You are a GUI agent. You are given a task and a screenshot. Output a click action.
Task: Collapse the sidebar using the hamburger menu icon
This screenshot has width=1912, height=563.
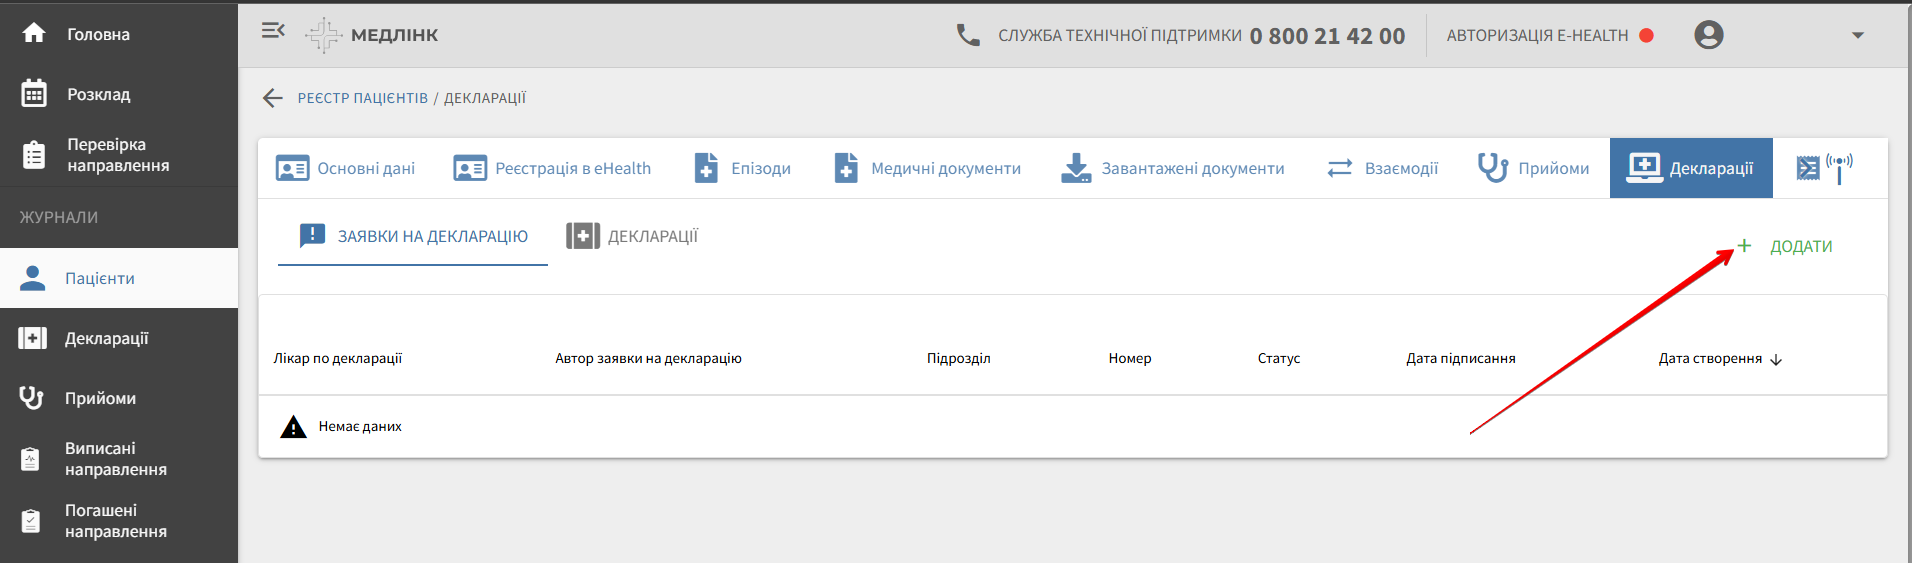click(273, 32)
